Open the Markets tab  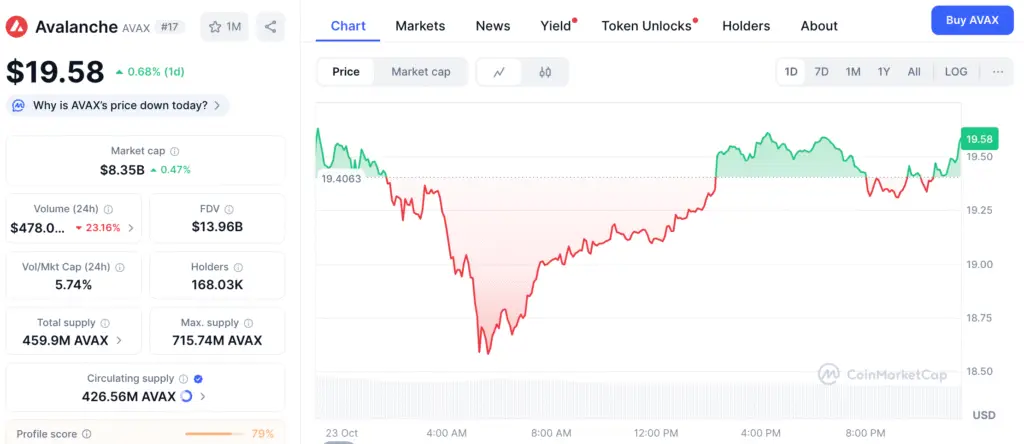(x=420, y=26)
